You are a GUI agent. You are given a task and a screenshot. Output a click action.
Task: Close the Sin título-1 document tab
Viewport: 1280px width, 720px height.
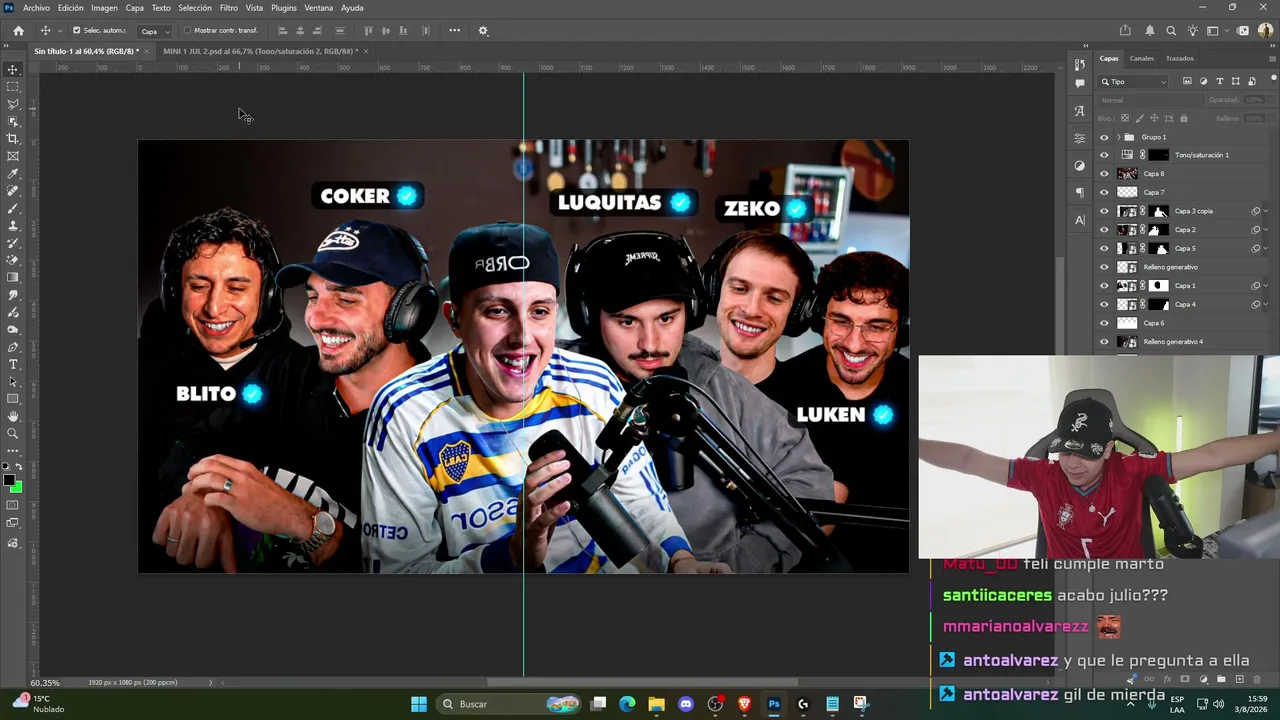coord(149,51)
